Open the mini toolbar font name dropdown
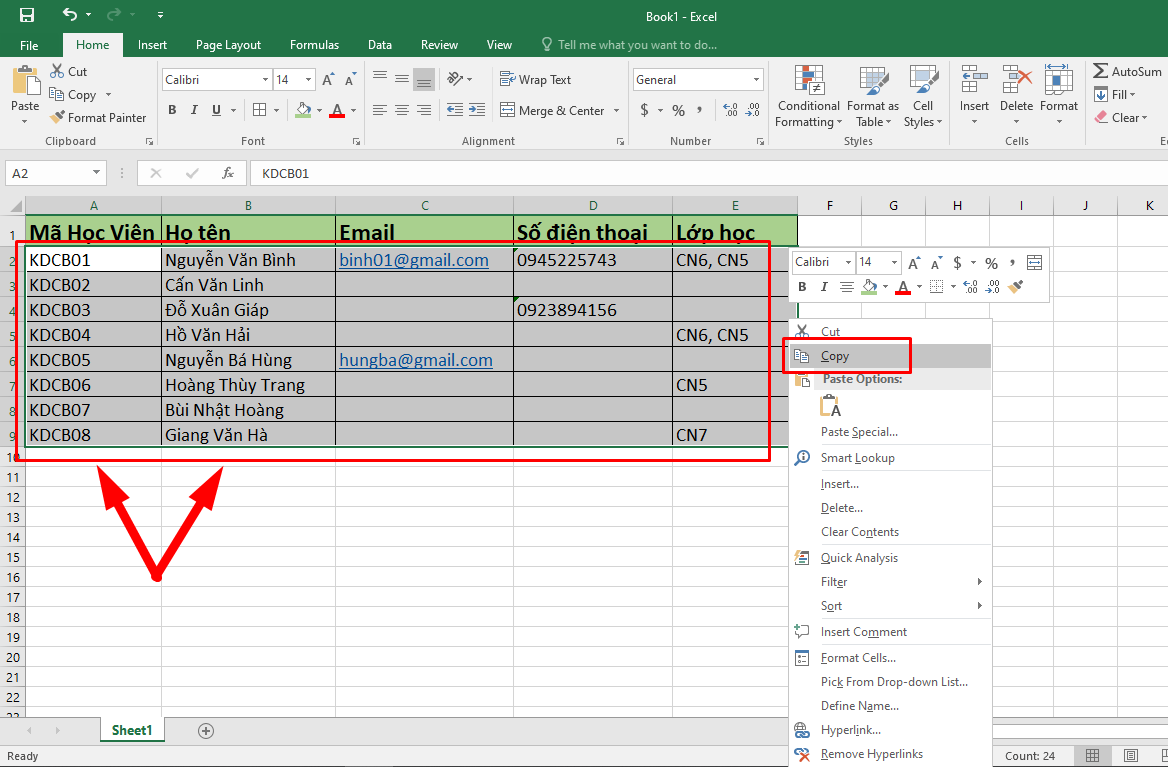1168x767 pixels. click(848, 262)
